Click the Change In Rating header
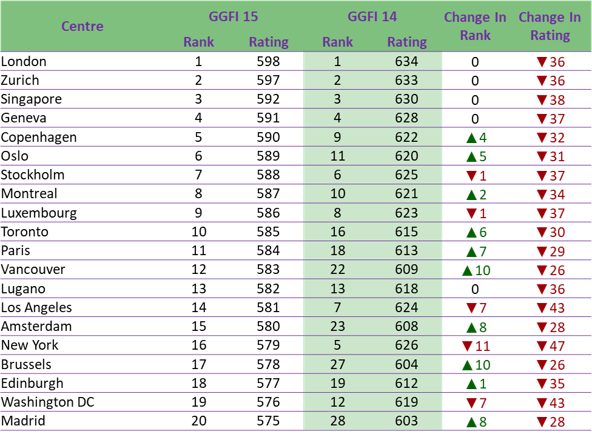The width and height of the screenshot is (592, 440). (550, 26)
